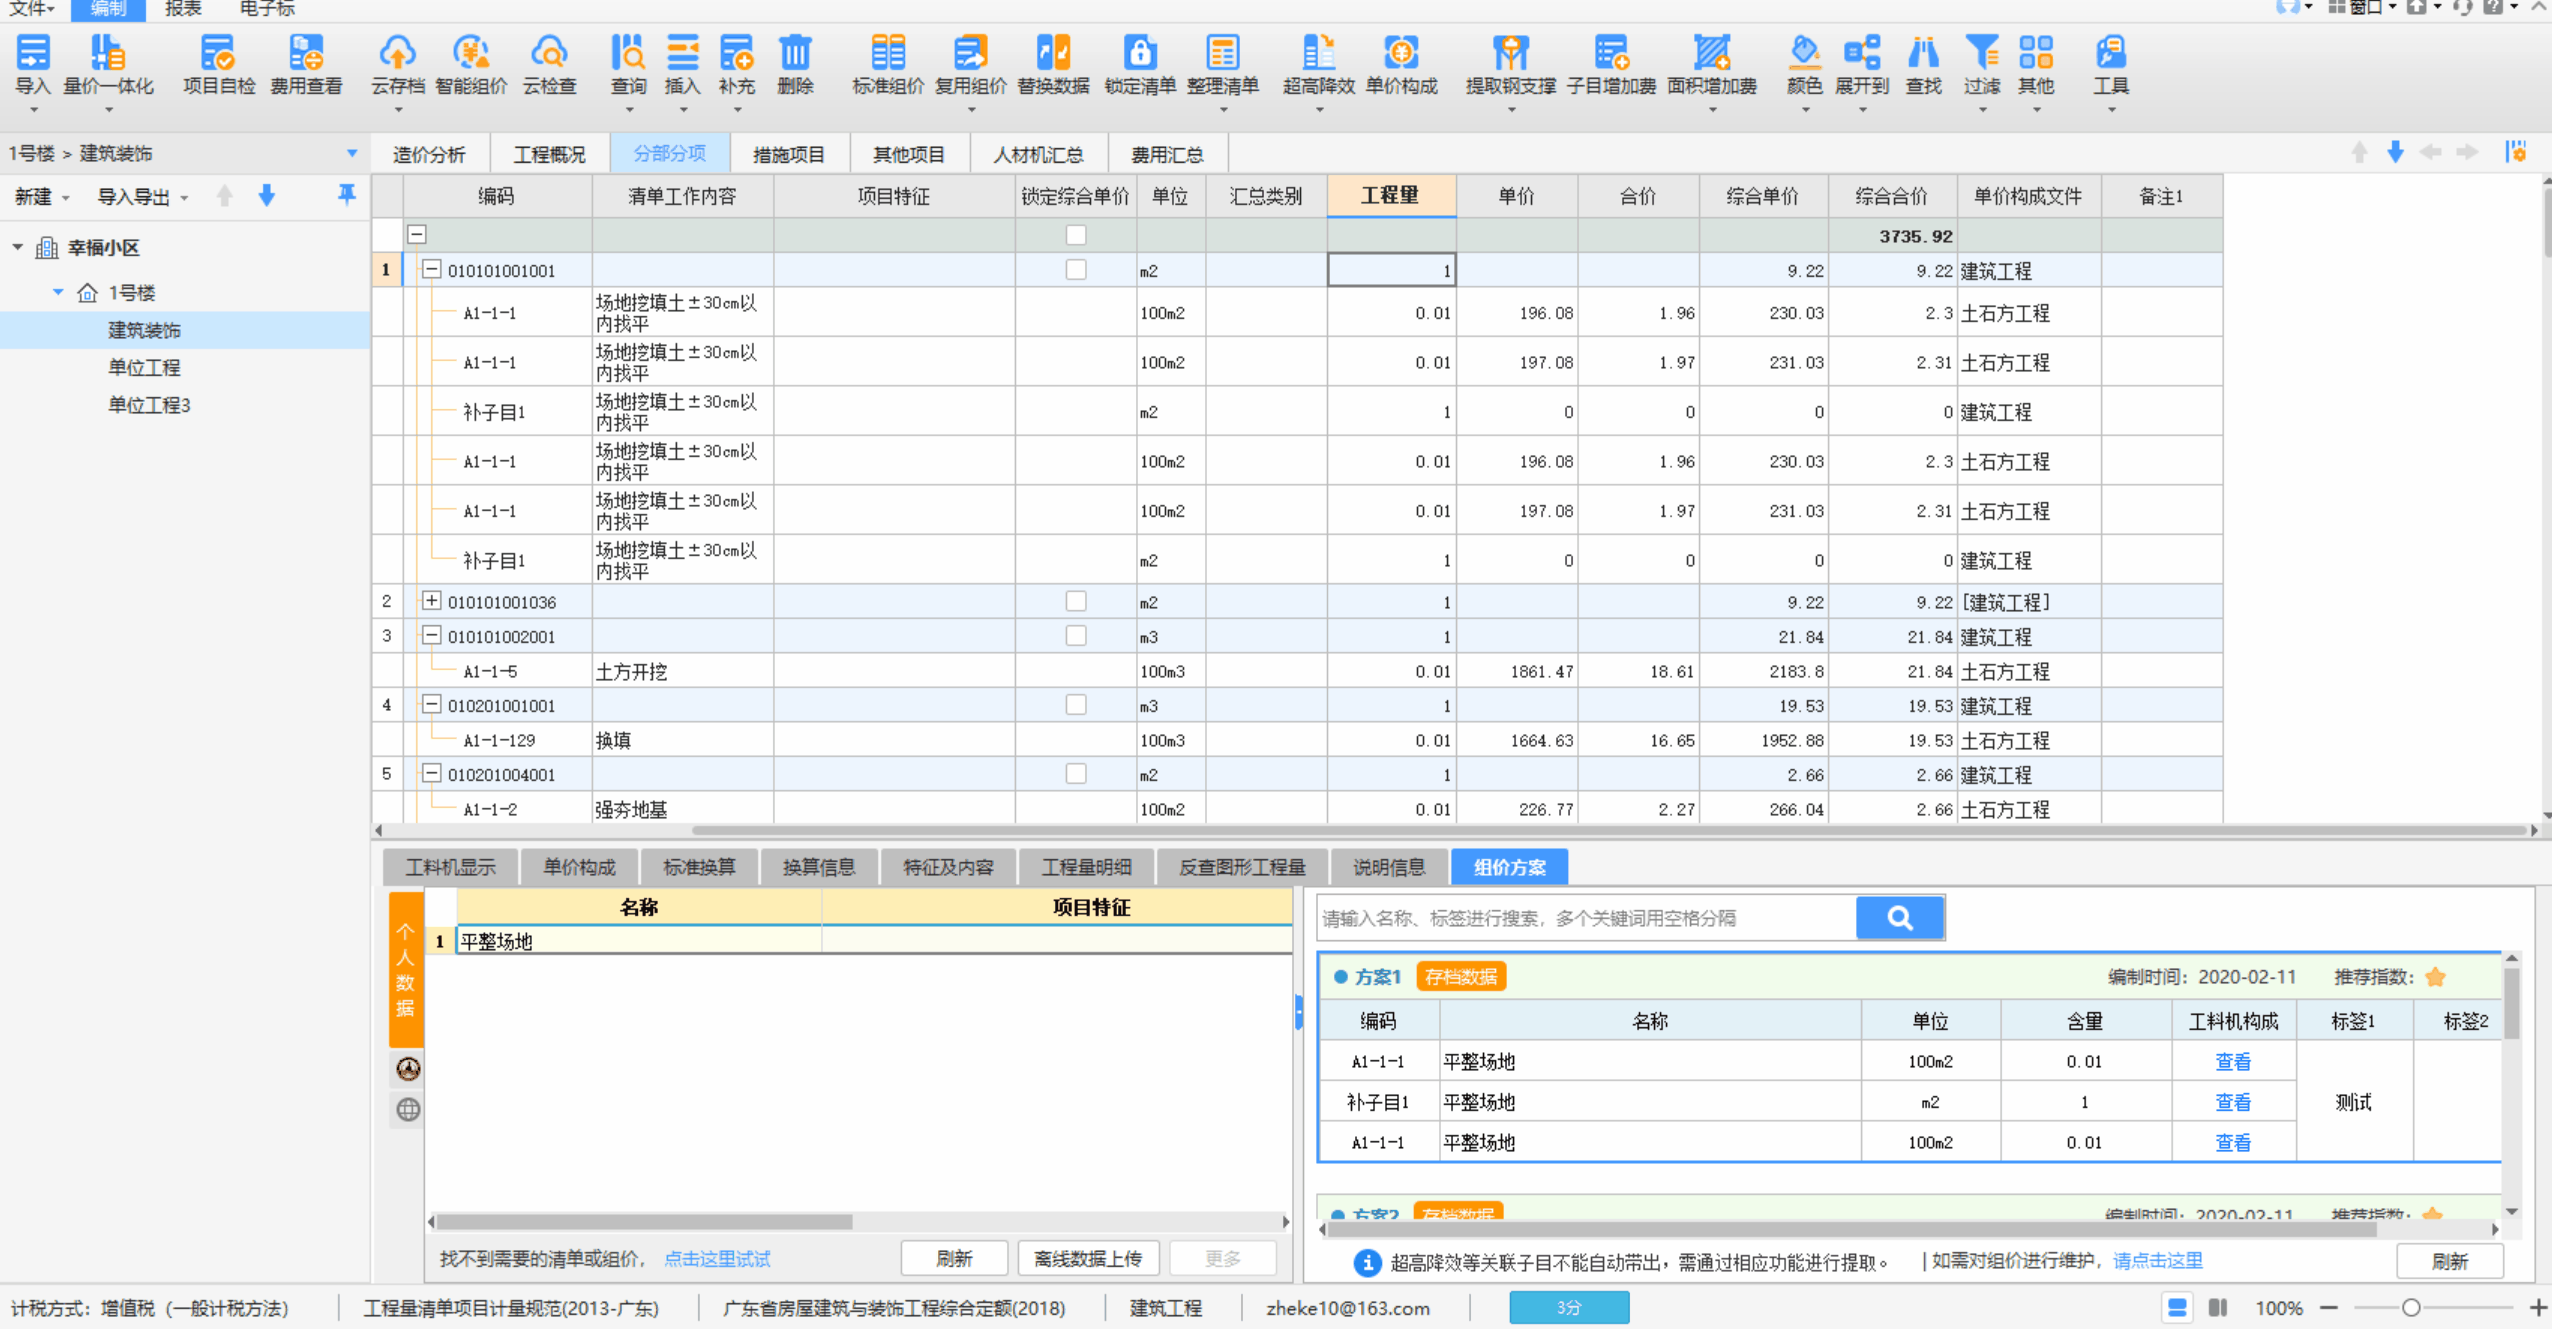Open the 单价构成 bottom panel tab
This screenshot has width=2552, height=1329.
click(x=579, y=867)
